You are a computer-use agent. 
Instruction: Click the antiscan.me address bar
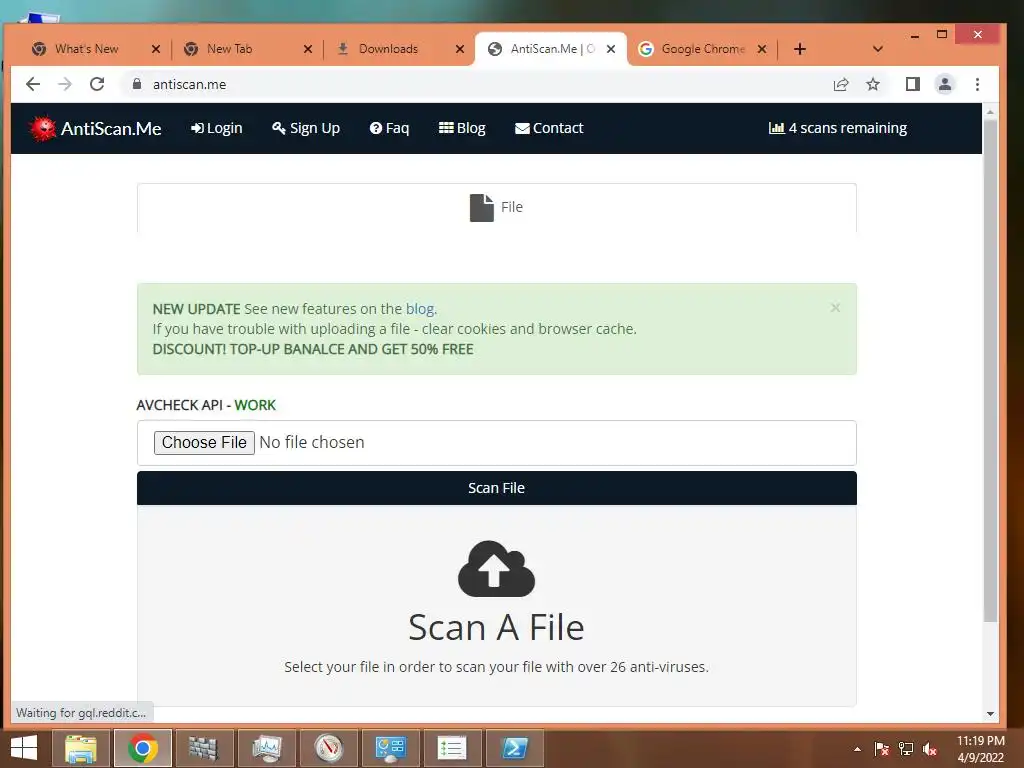click(x=477, y=84)
